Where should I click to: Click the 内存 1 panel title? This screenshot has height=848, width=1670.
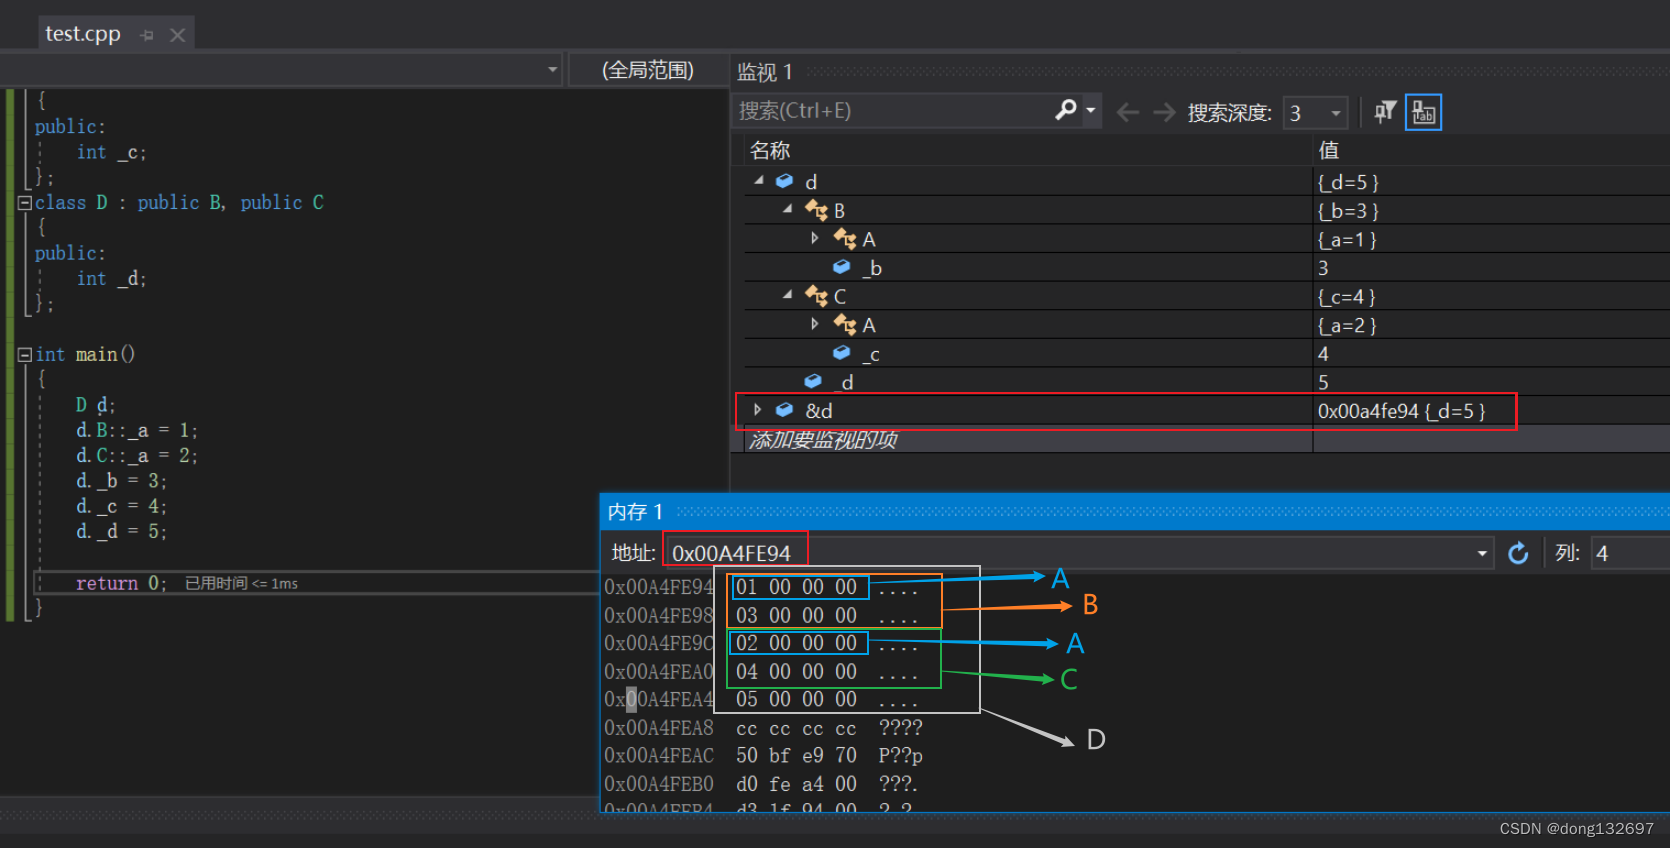coord(635,512)
